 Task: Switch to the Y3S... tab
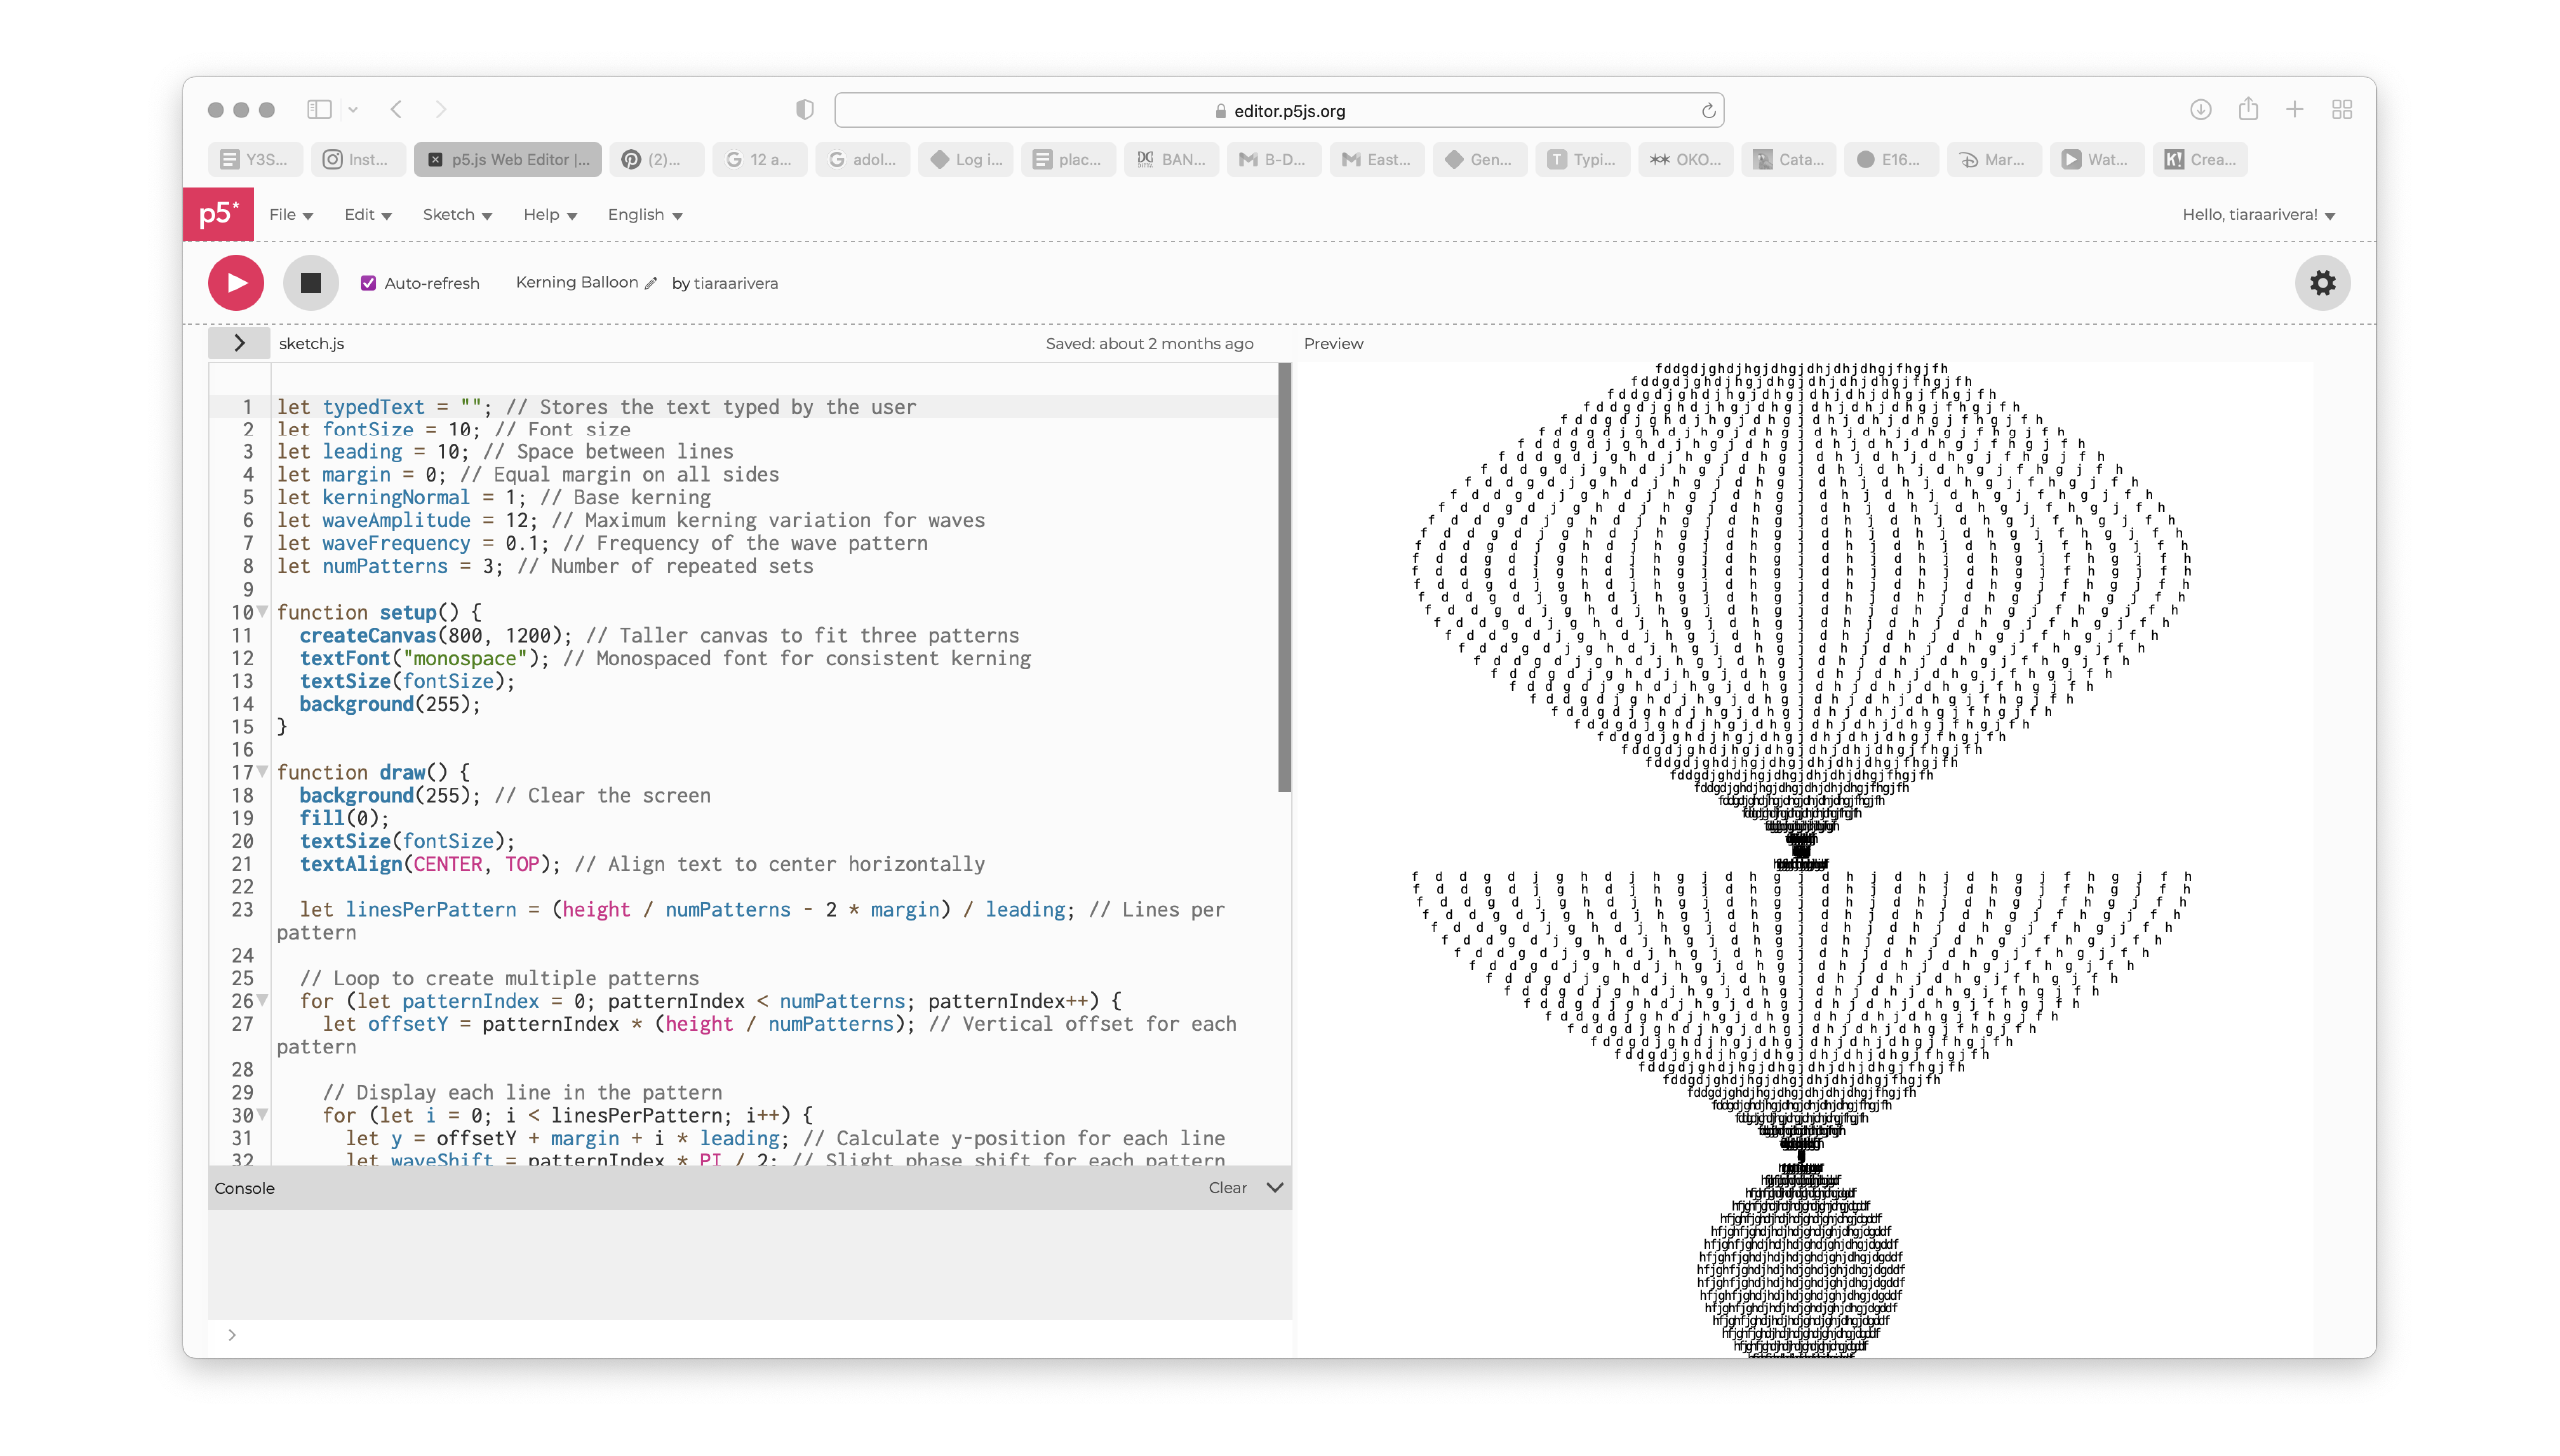(255, 159)
